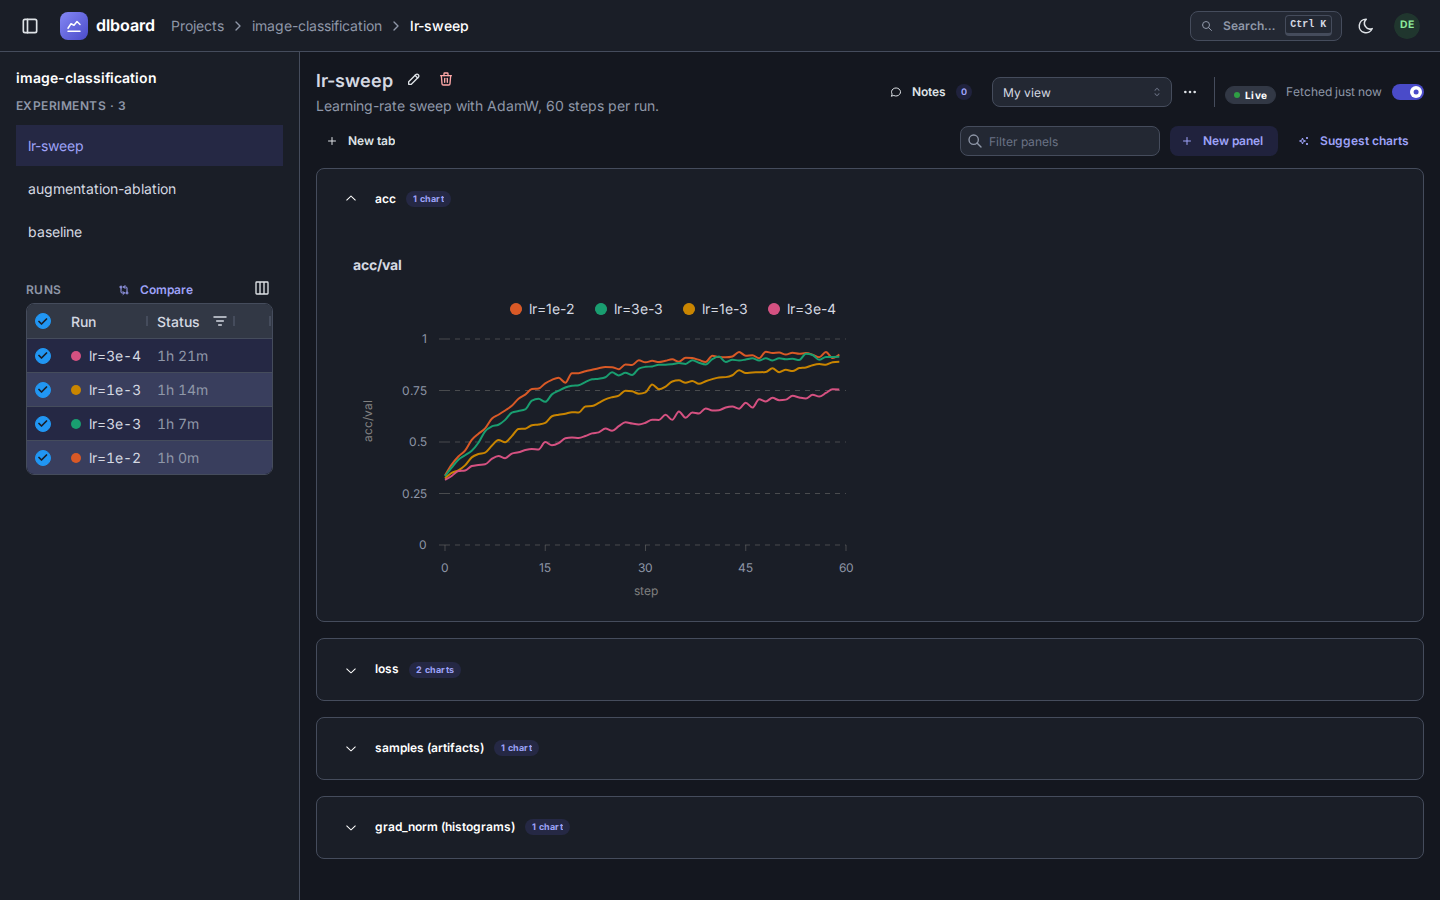Image resolution: width=1440 pixels, height=900 pixels.
Task: Toggle lr=3e-4 series in chart legend
Action: pyautogui.click(x=801, y=309)
